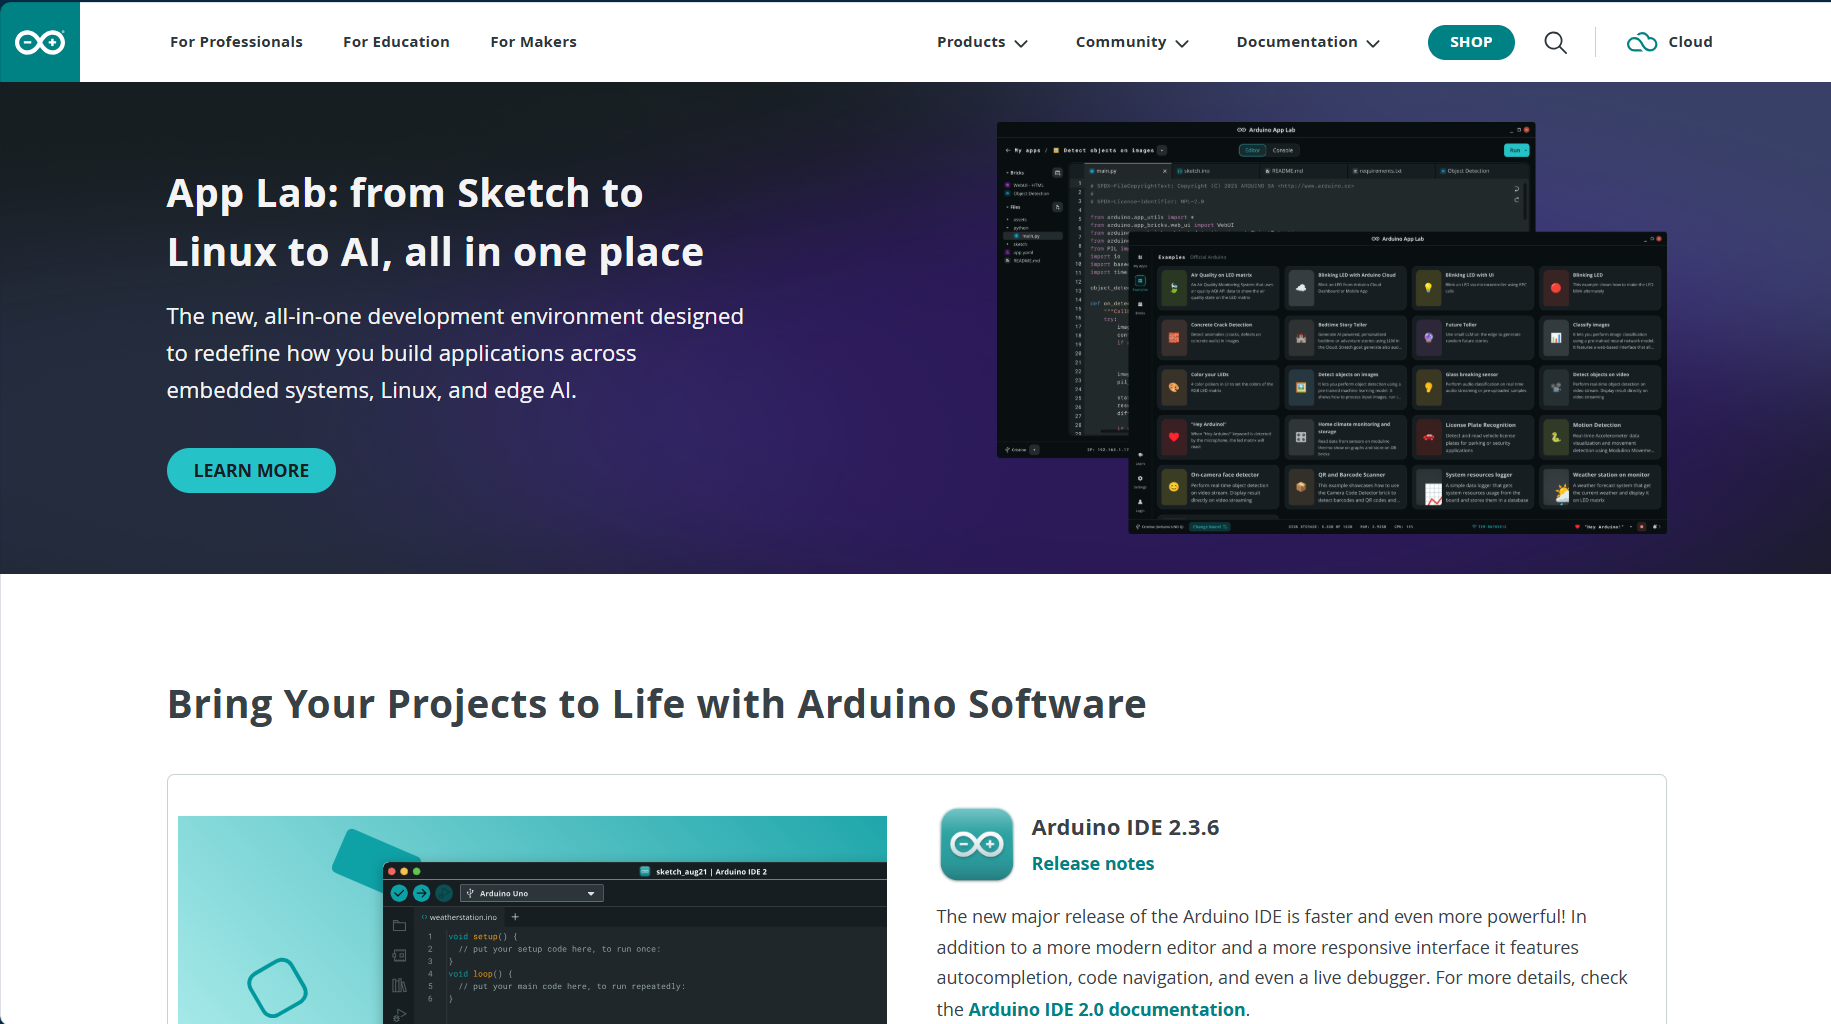
Task: Open the Sketchbook folder in the IDE sidebar
Action: 400,926
